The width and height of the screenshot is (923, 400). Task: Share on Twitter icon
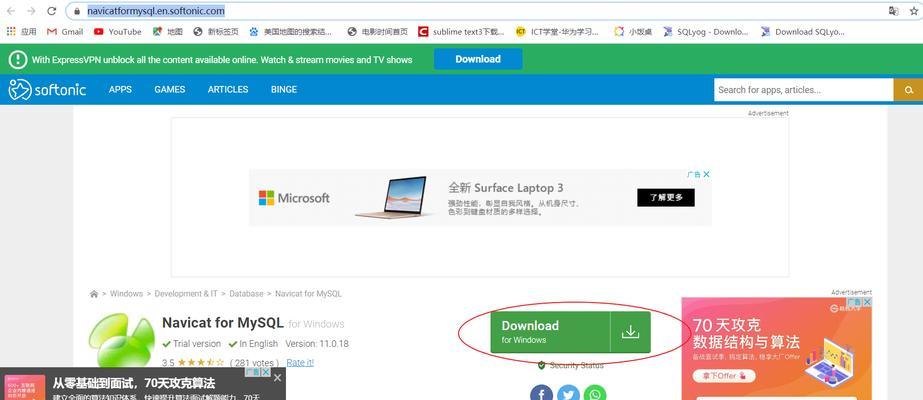click(x=568, y=394)
